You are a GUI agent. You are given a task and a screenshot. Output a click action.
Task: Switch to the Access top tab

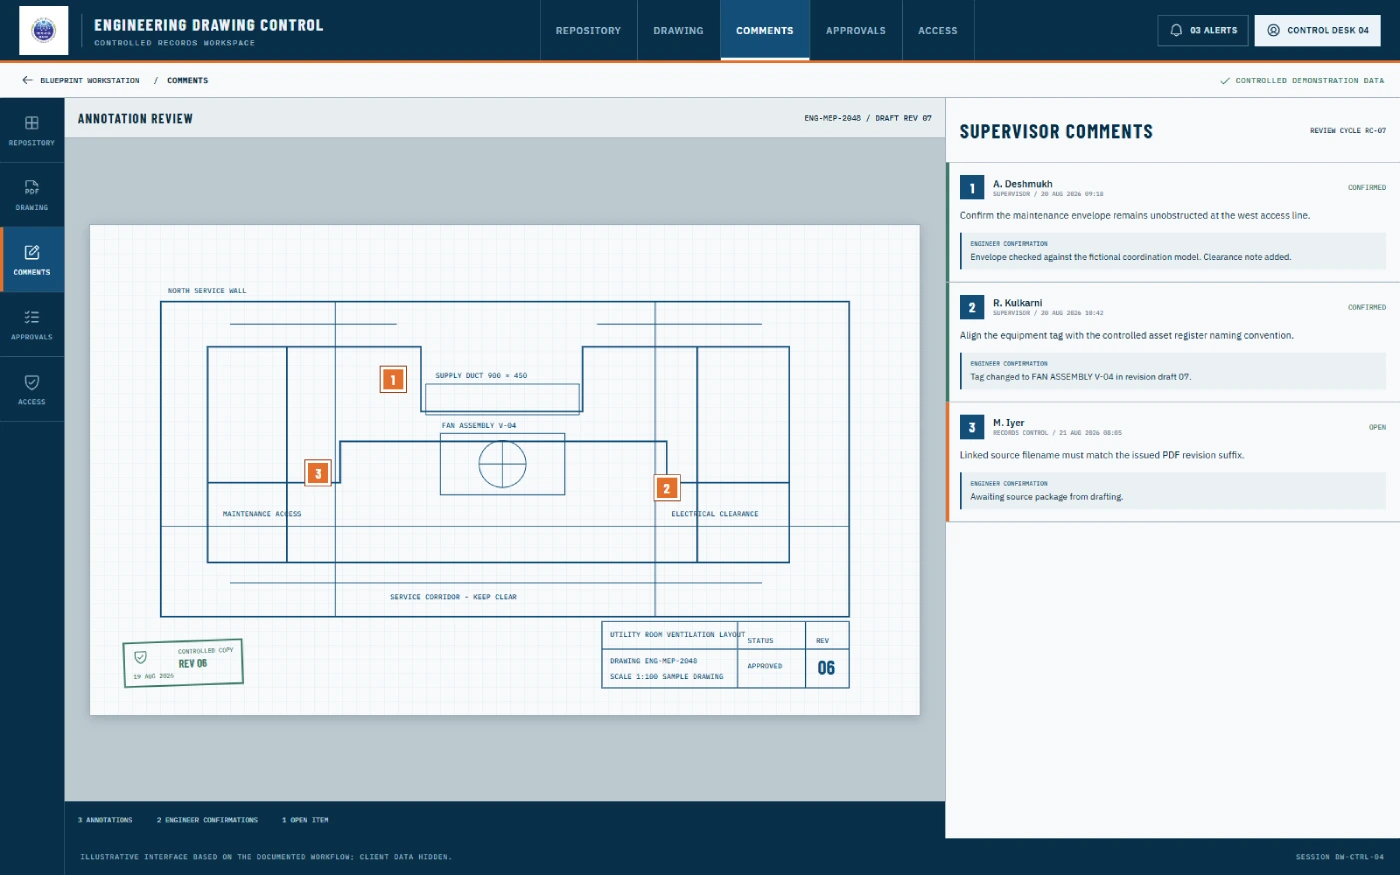(x=938, y=30)
